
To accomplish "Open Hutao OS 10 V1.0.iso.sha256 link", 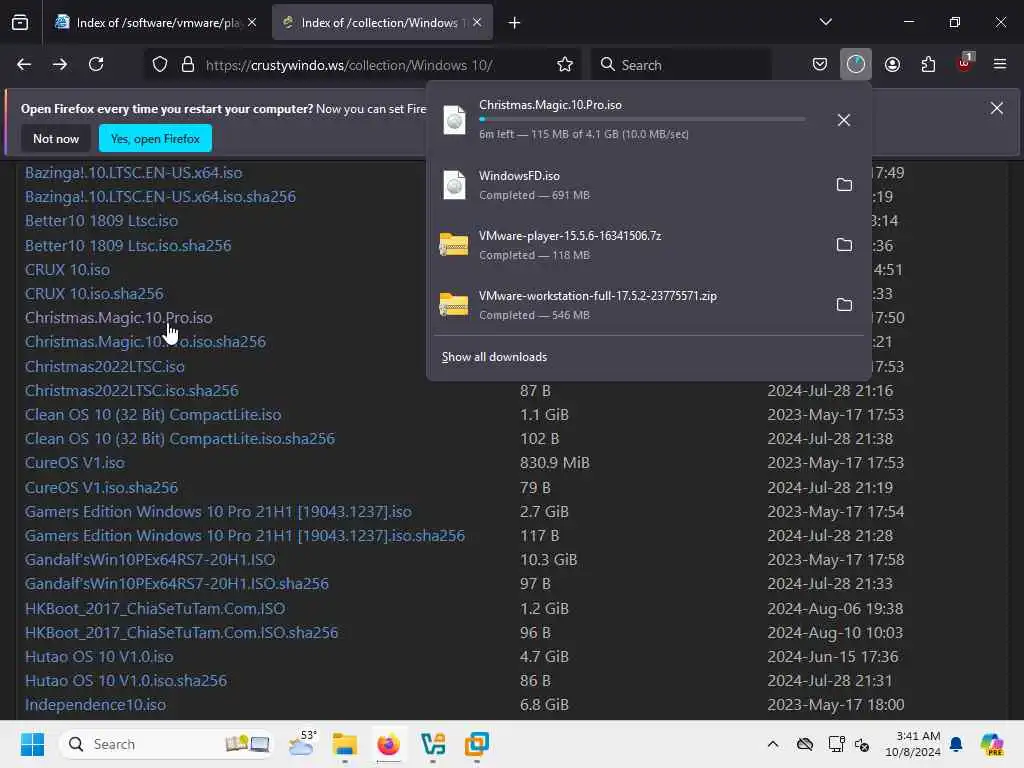I will tap(125, 680).
